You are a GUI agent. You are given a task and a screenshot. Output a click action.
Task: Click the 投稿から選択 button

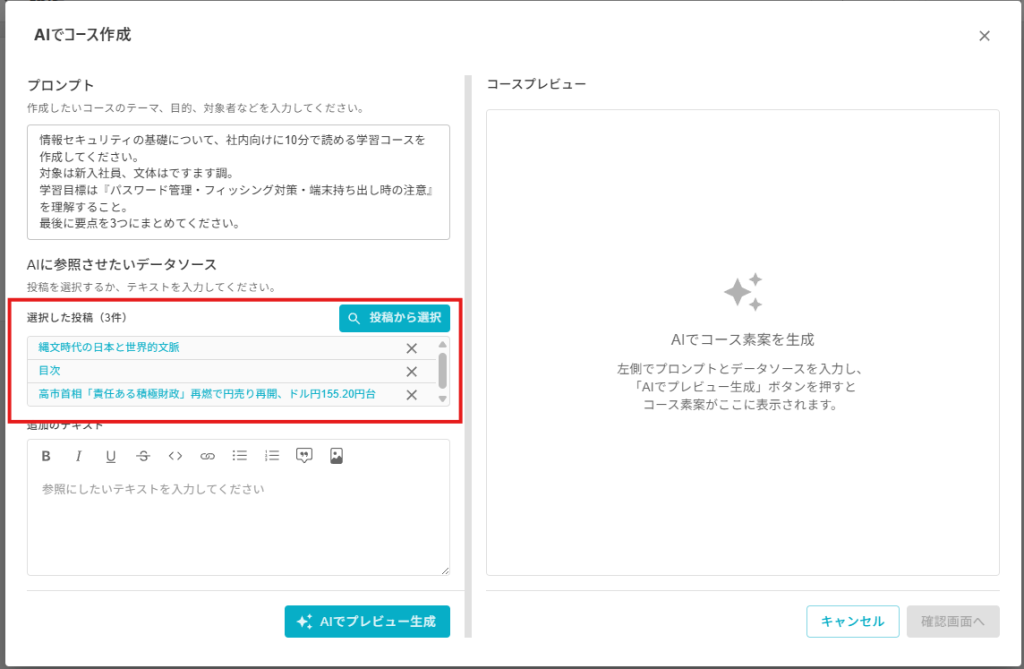tap(395, 318)
